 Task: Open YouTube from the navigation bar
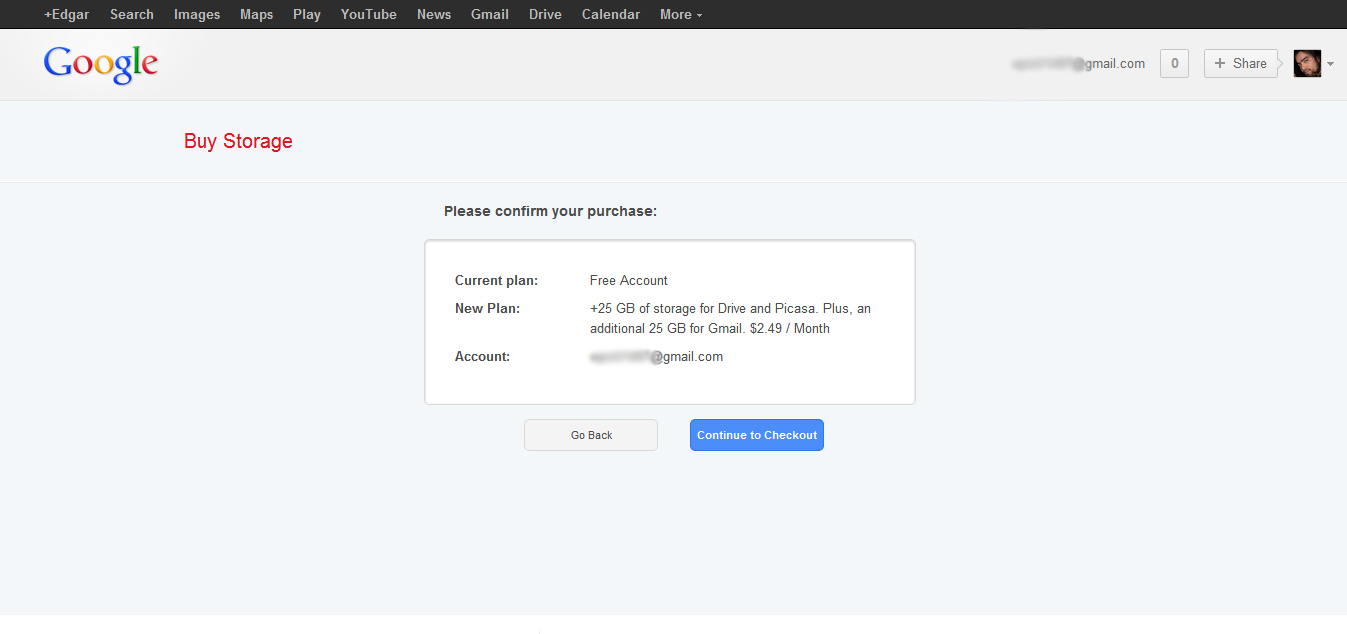pos(367,14)
